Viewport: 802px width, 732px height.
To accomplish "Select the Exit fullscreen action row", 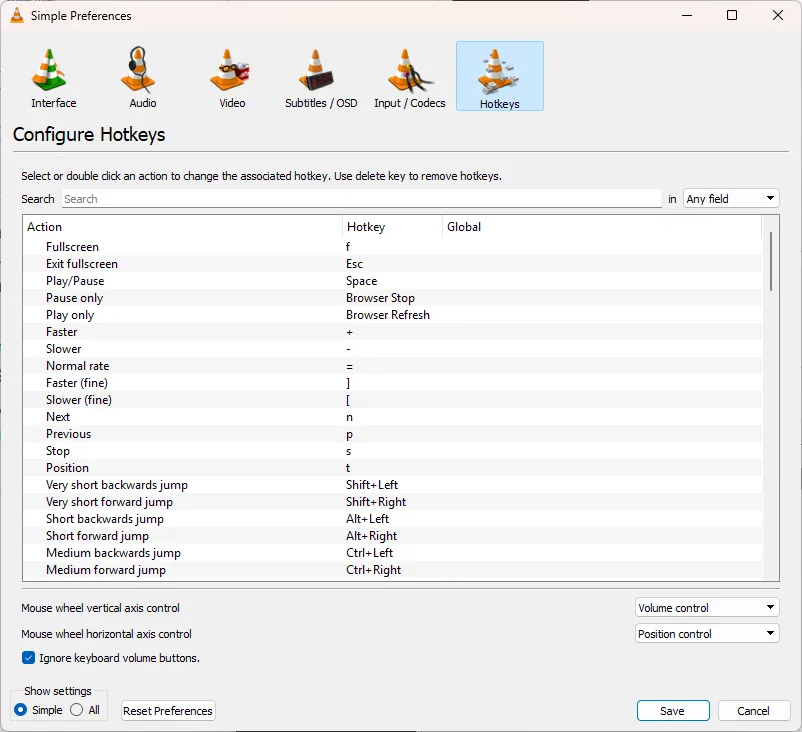I will coord(392,264).
